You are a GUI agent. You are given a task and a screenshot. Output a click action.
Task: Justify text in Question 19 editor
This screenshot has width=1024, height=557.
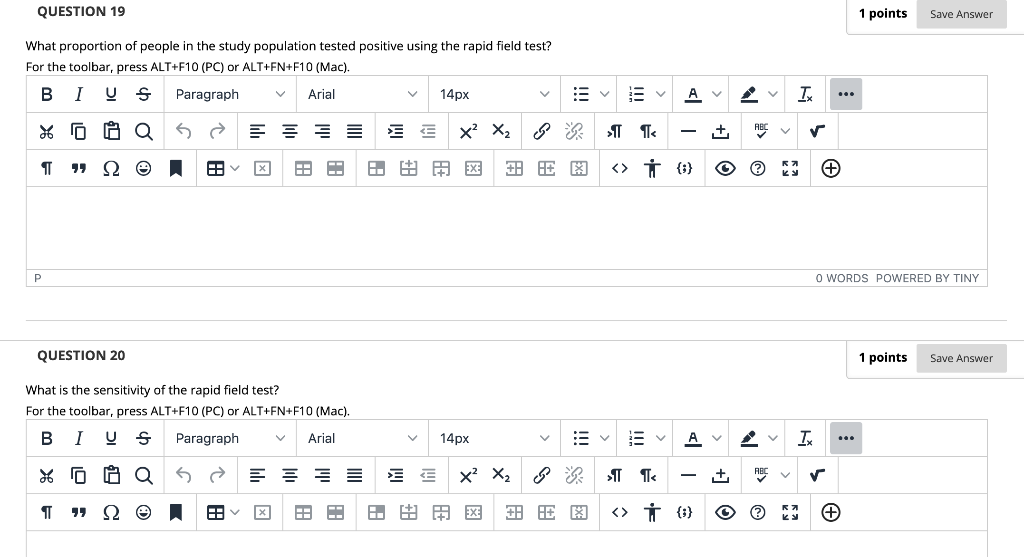click(355, 131)
